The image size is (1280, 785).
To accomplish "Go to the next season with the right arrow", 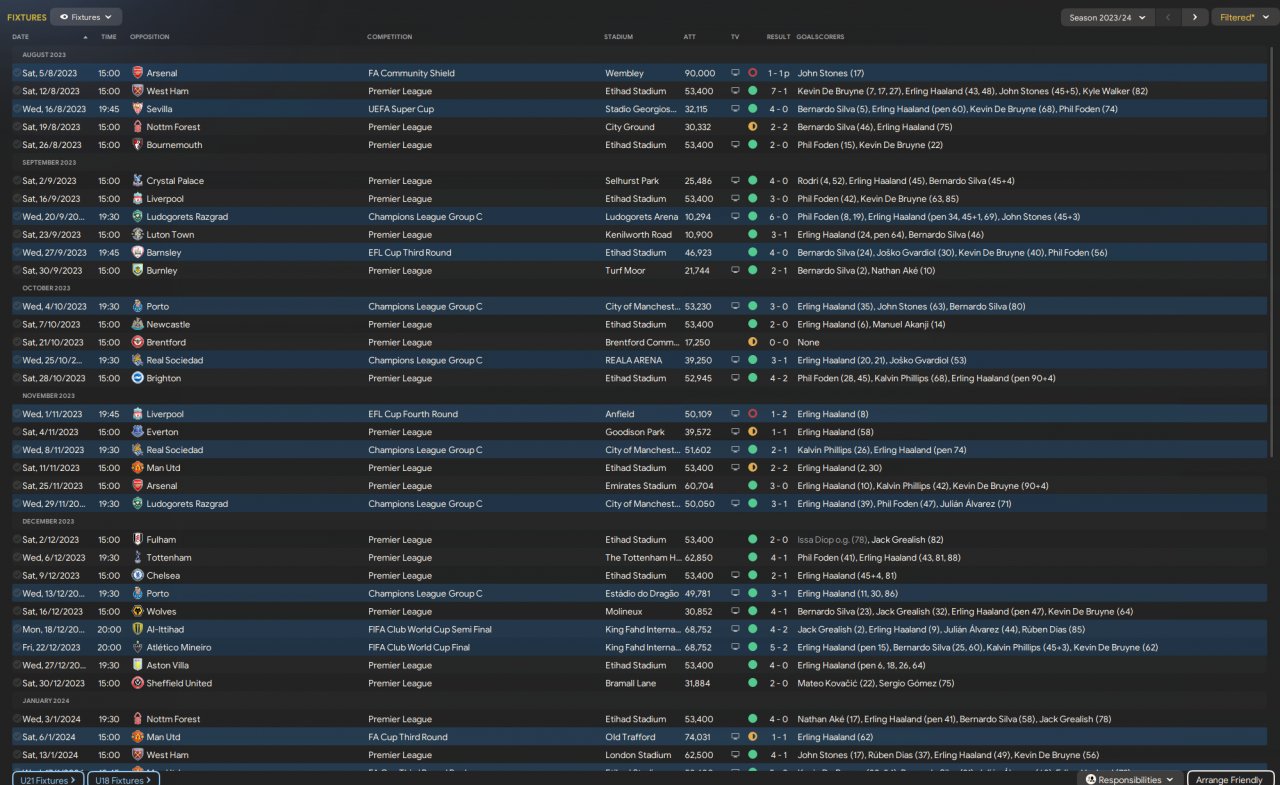I will click(x=1194, y=17).
